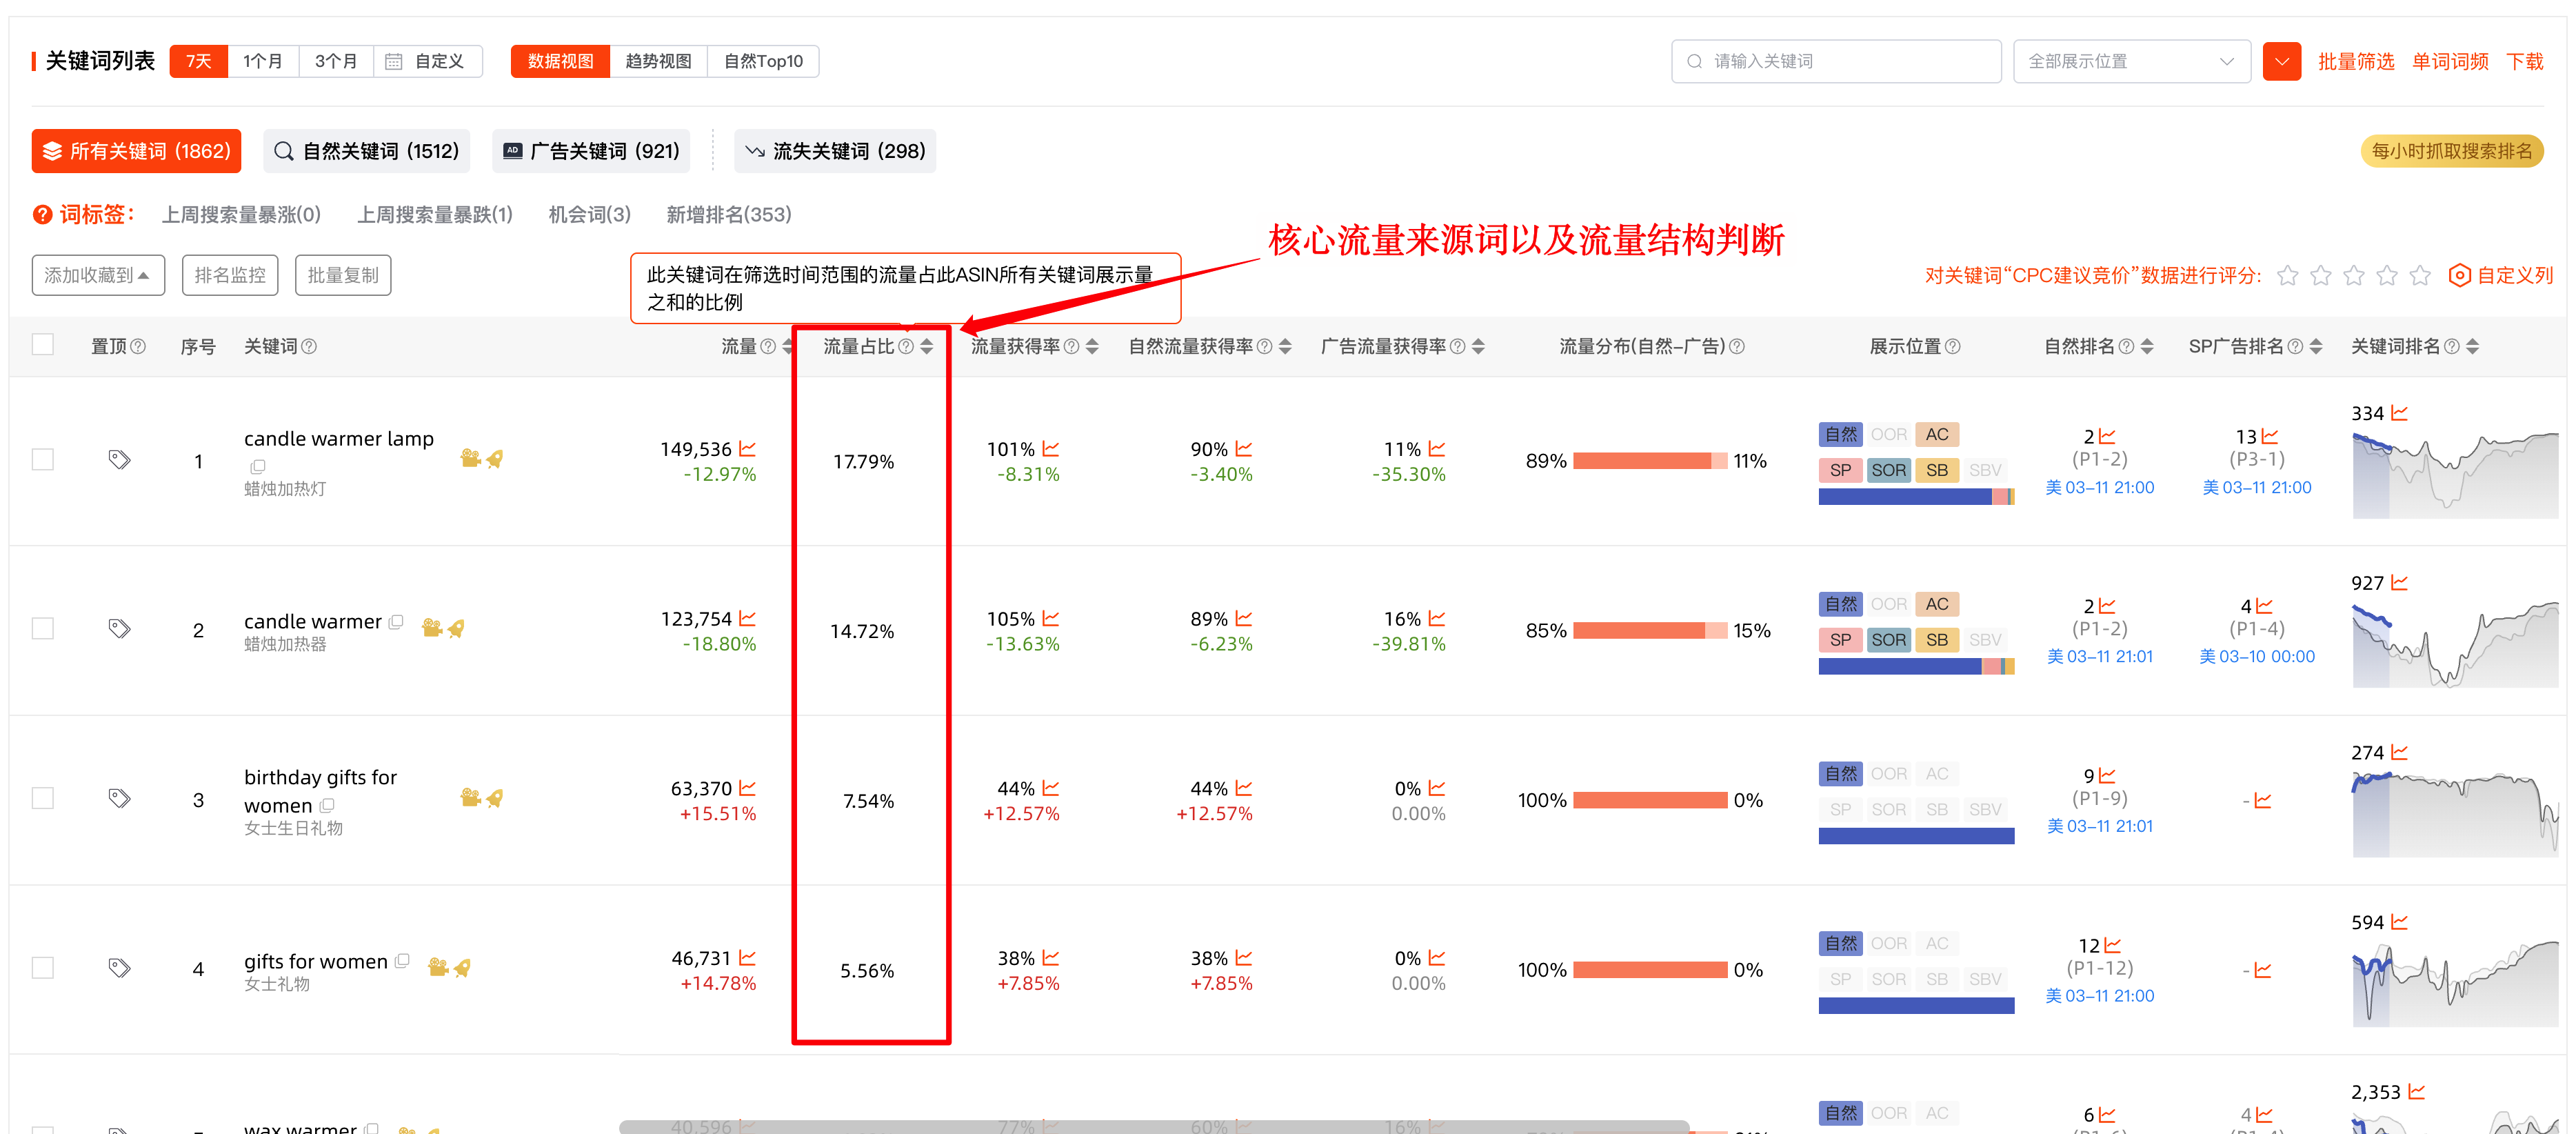Click the rocket icon beside birthday gifts for women
Screen dimensions: 2576x1134
(x=495, y=798)
